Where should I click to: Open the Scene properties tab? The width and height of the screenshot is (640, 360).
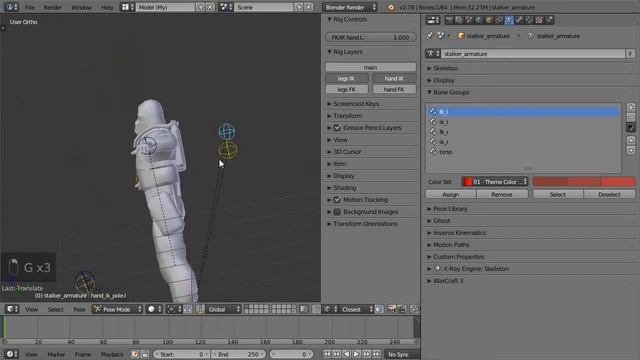[x=469, y=20]
